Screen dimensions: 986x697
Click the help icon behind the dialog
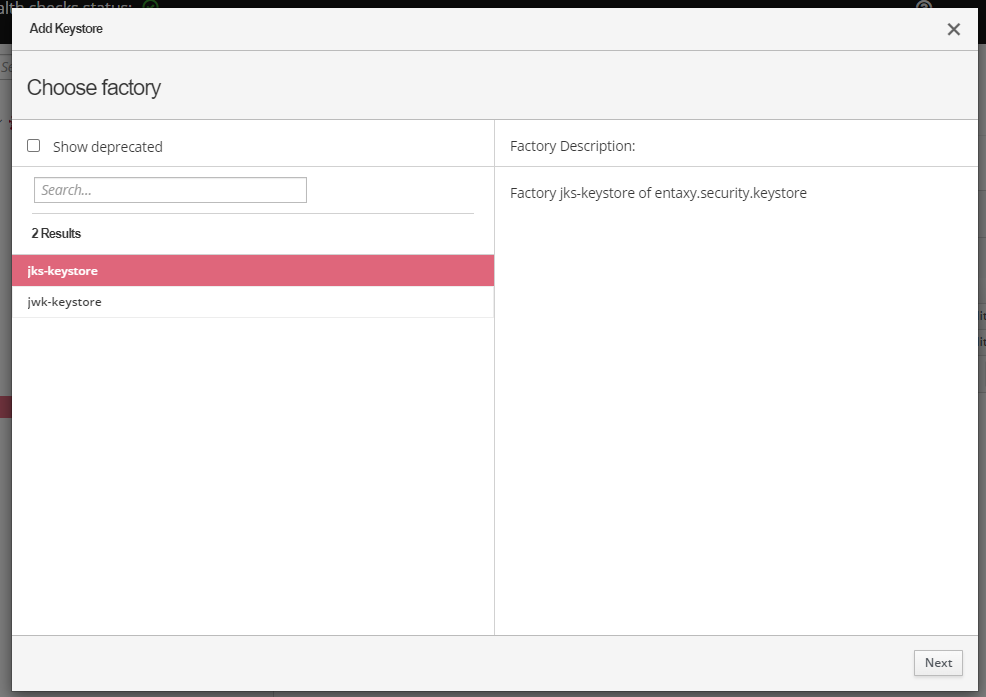click(924, 4)
